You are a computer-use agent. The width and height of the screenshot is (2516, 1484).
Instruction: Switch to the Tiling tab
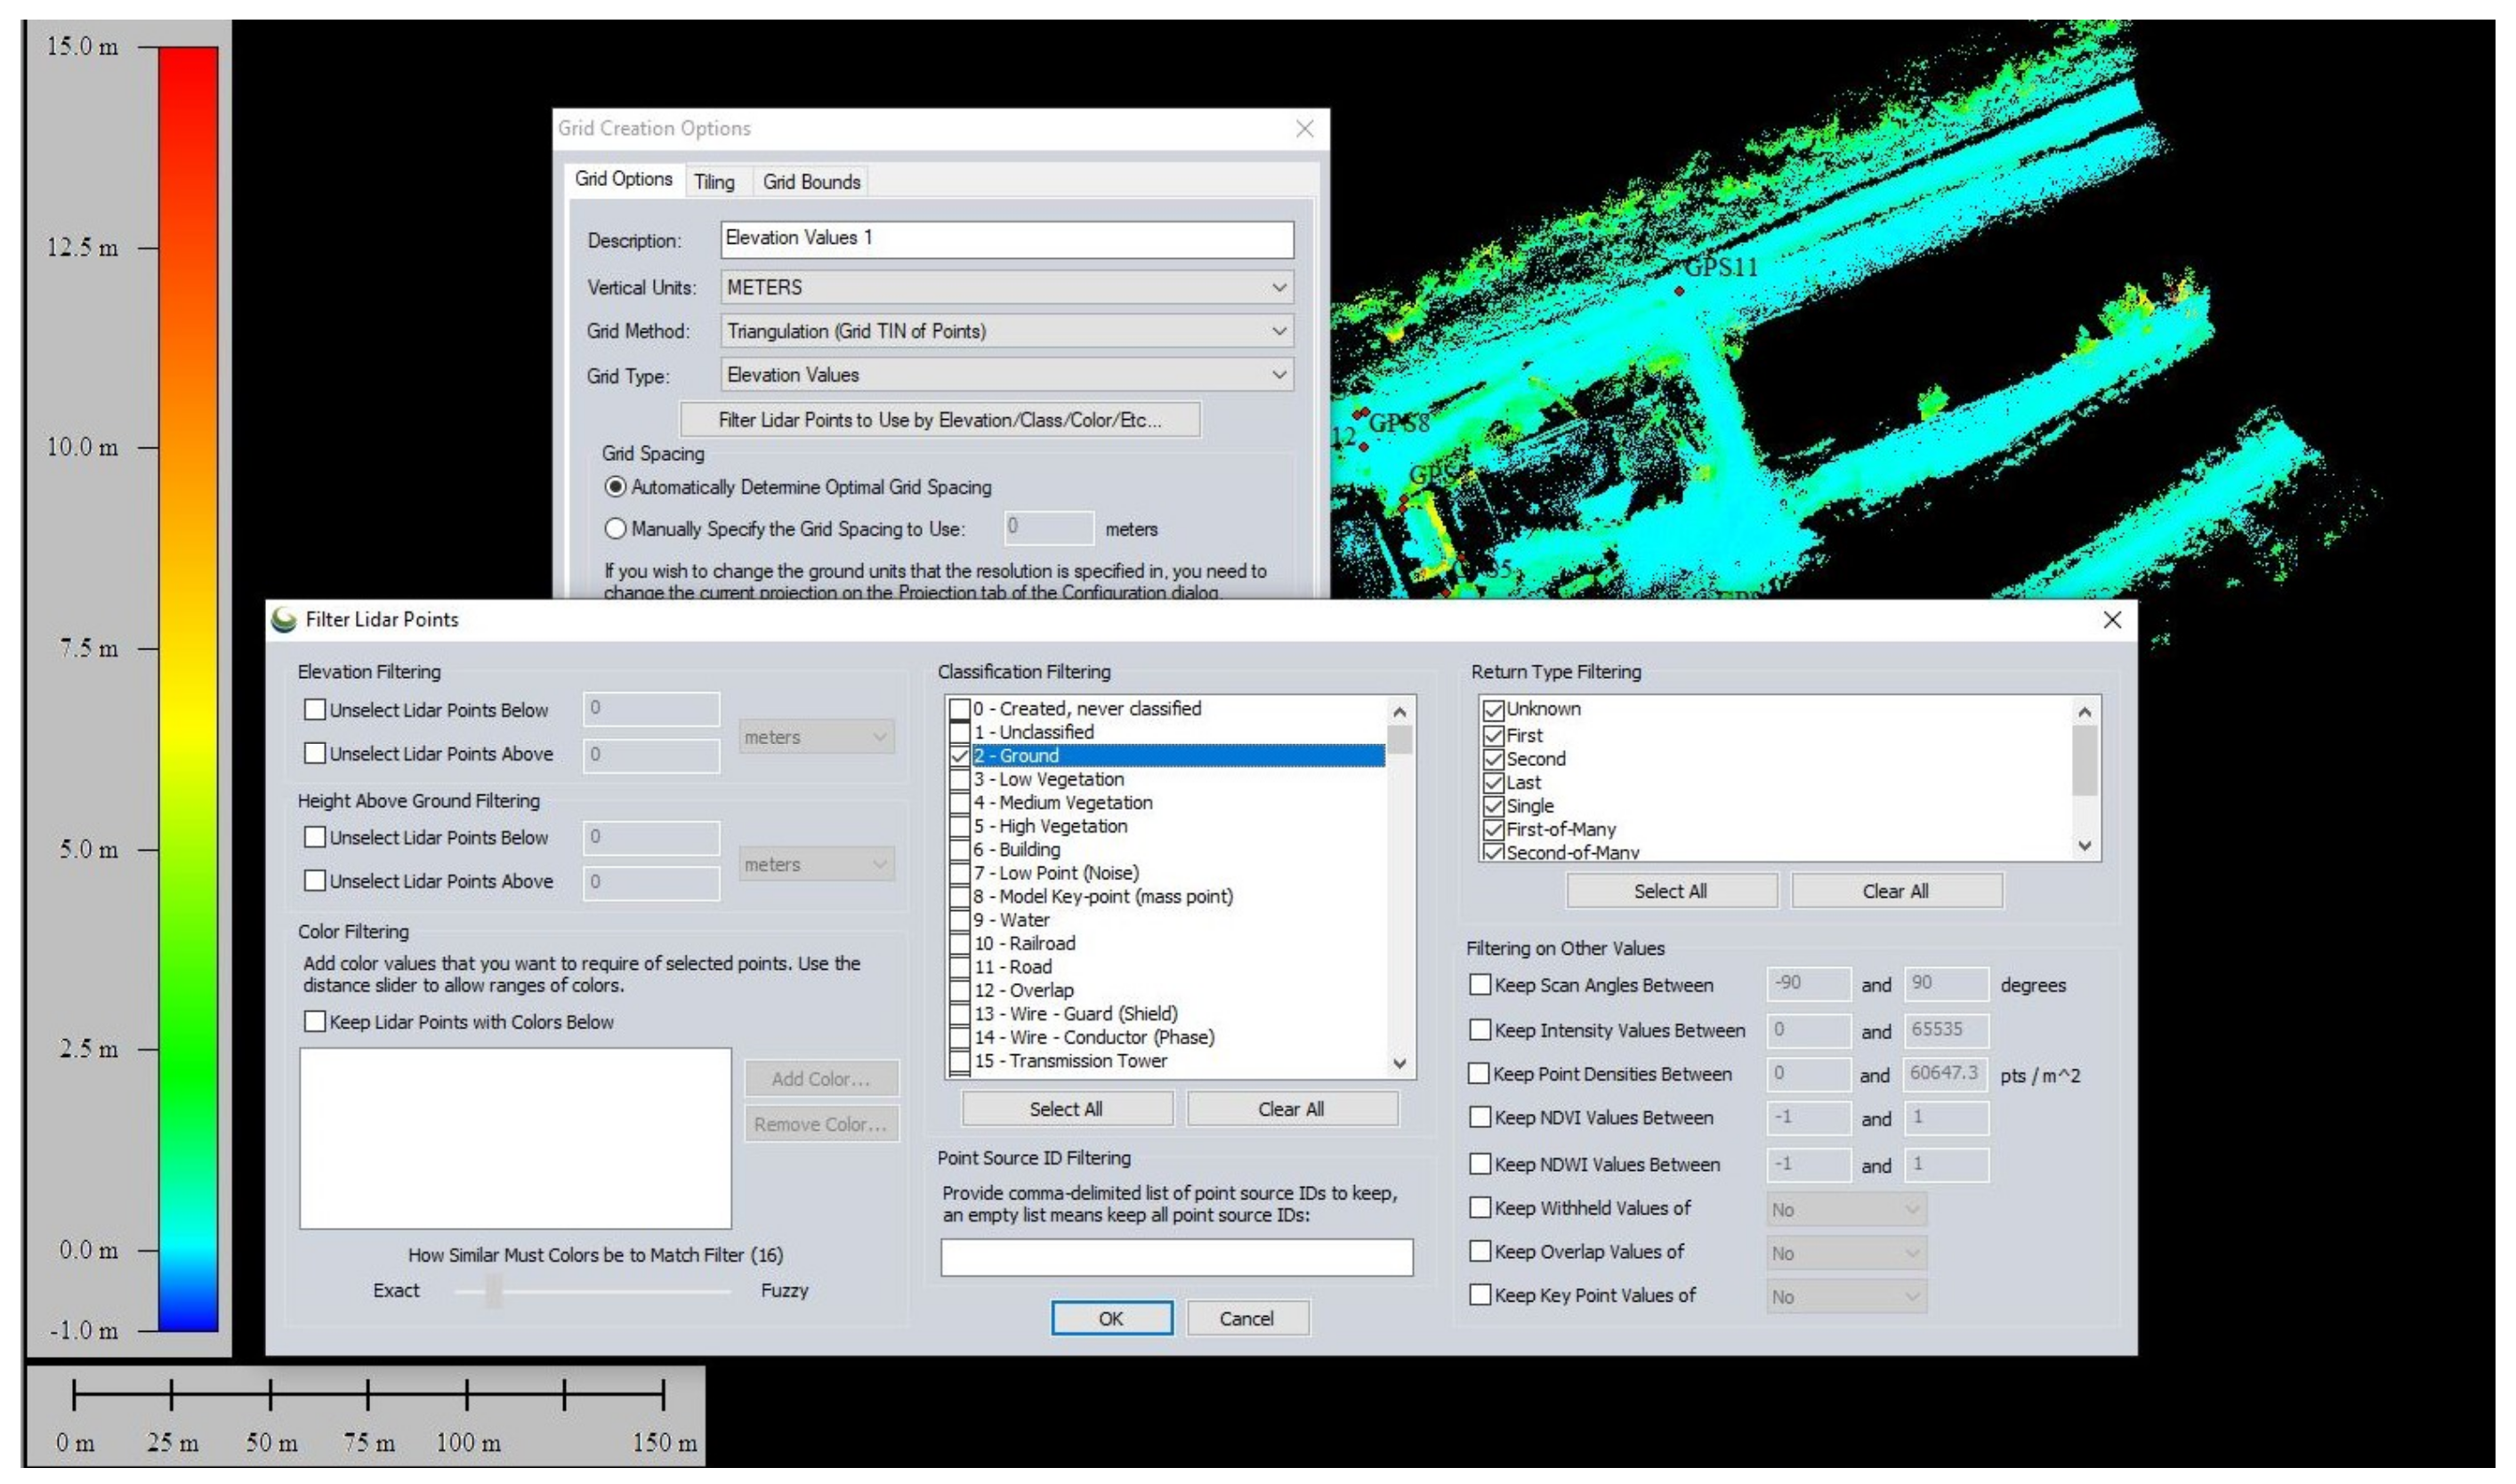(x=714, y=182)
